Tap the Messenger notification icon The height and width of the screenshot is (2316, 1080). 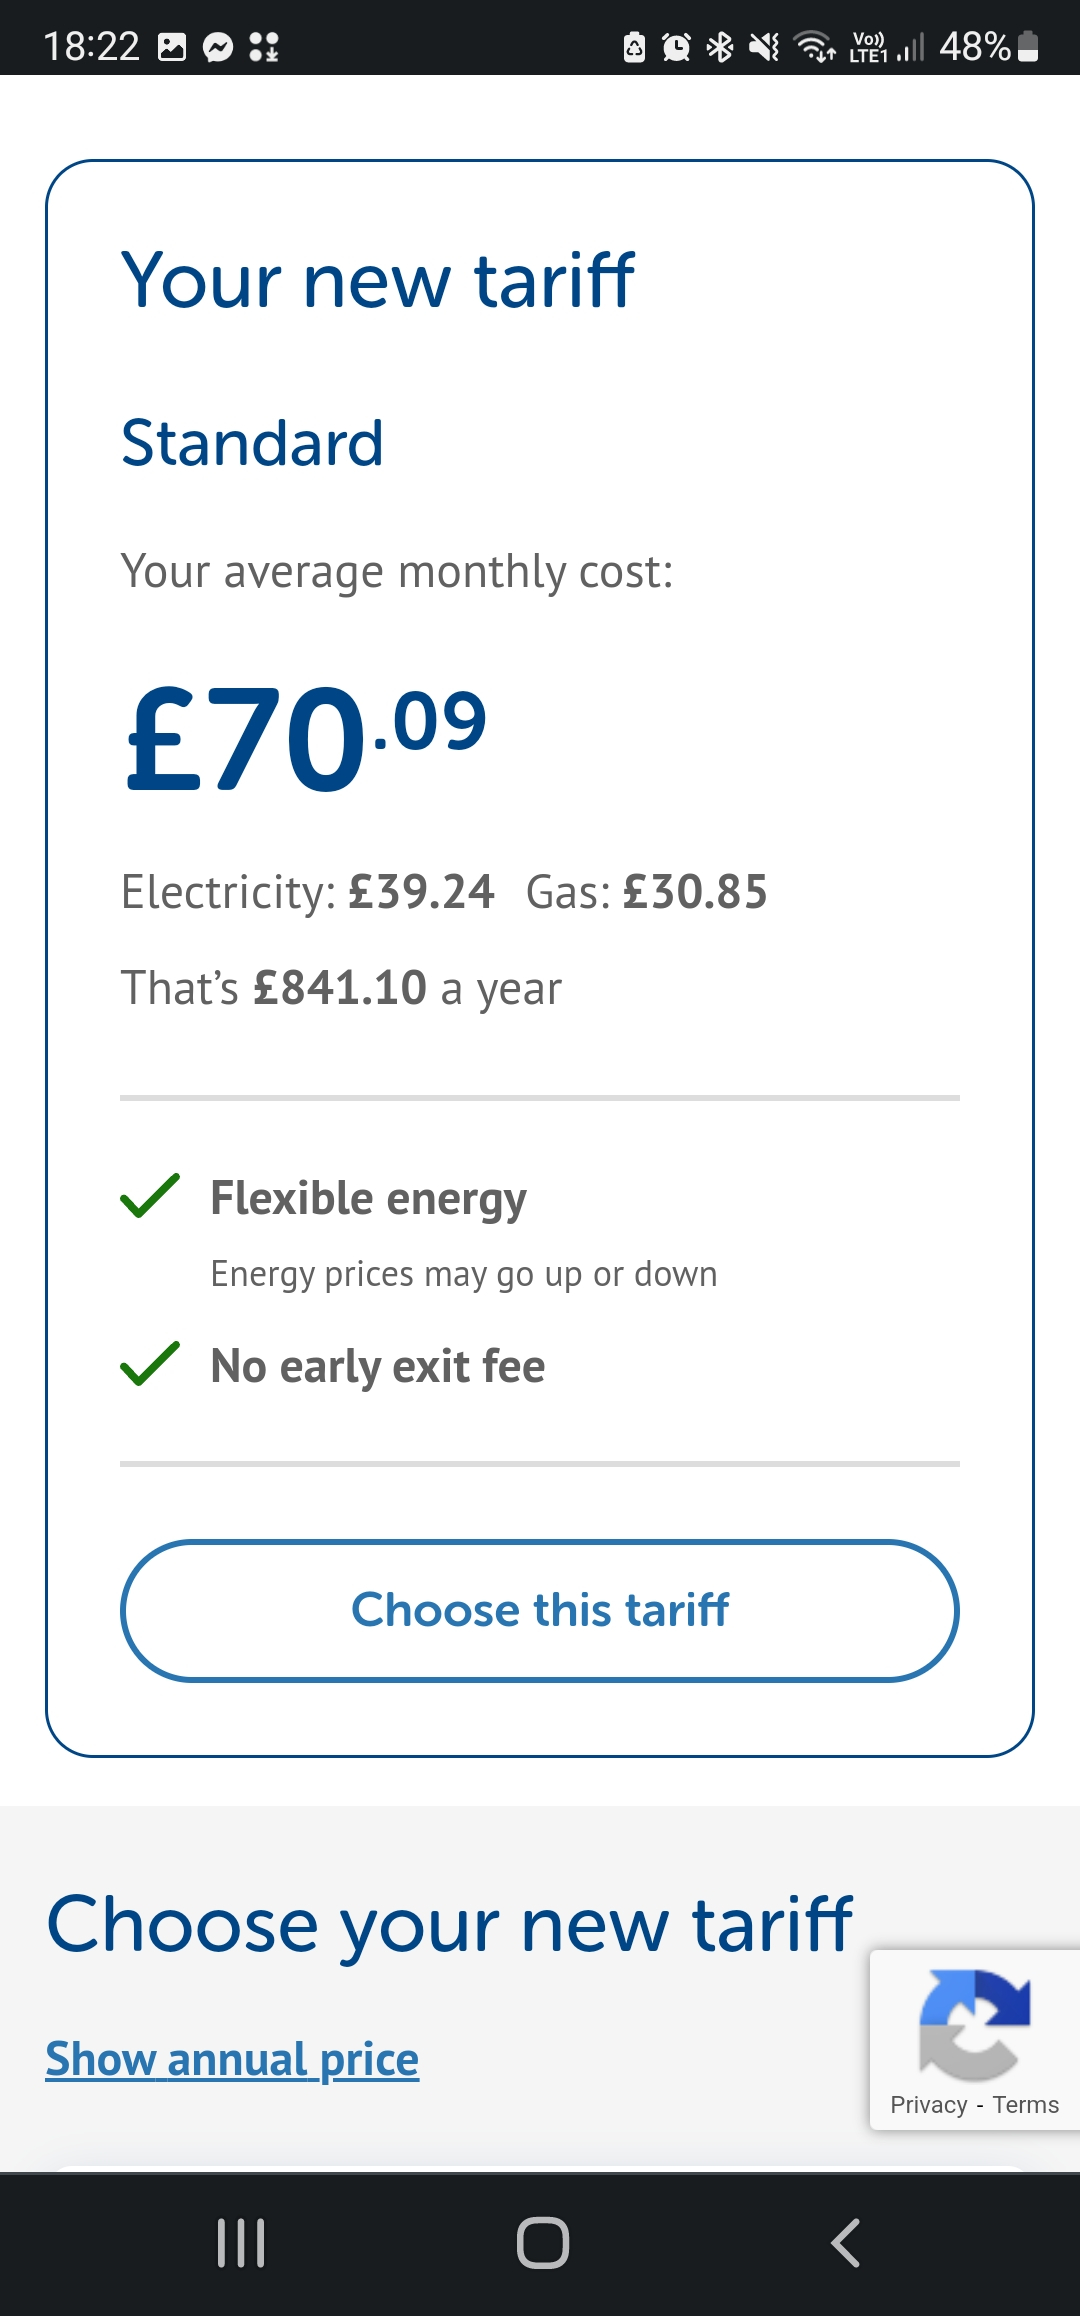pyautogui.click(x=218, y=47)
